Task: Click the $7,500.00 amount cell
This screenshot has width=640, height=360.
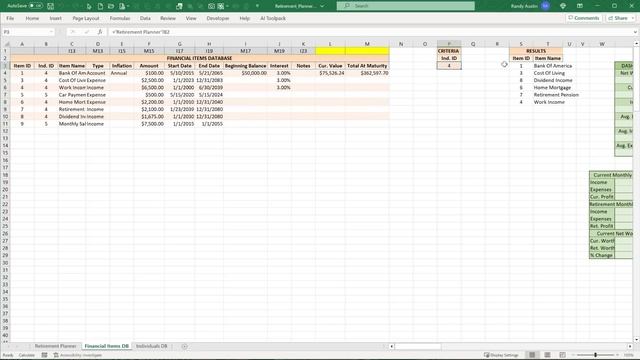Action: pyautogui.click(x=149, y=124)
